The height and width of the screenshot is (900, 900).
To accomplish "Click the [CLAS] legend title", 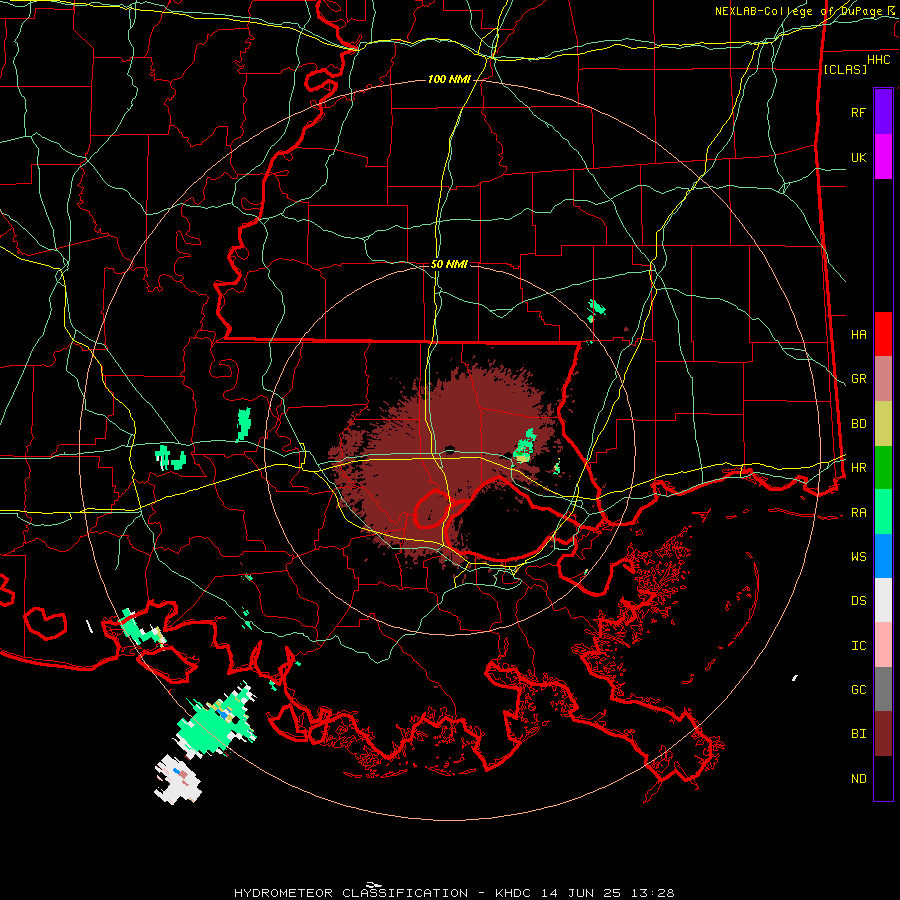I will pos(845,69).
